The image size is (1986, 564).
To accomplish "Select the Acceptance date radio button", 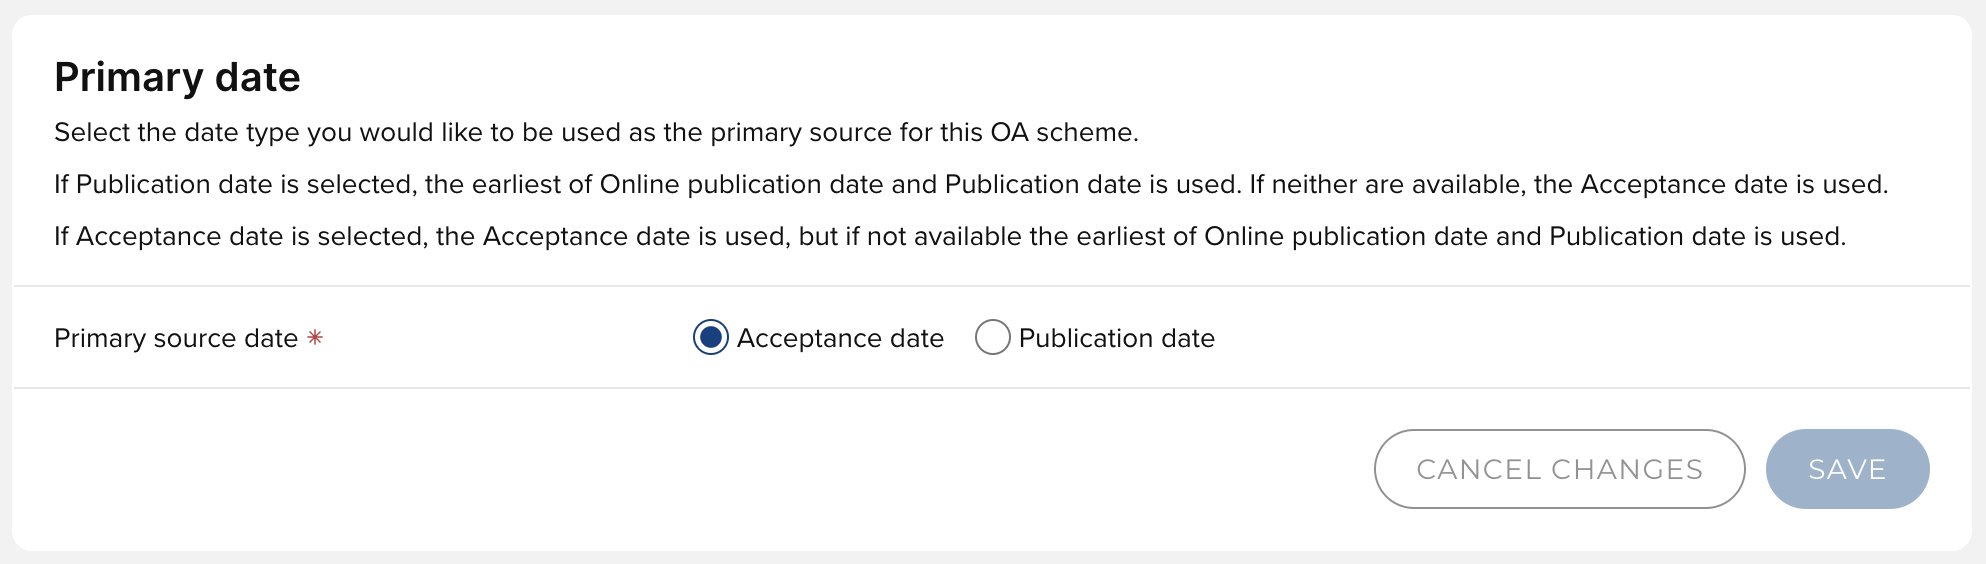I will [x=710, y=338].
